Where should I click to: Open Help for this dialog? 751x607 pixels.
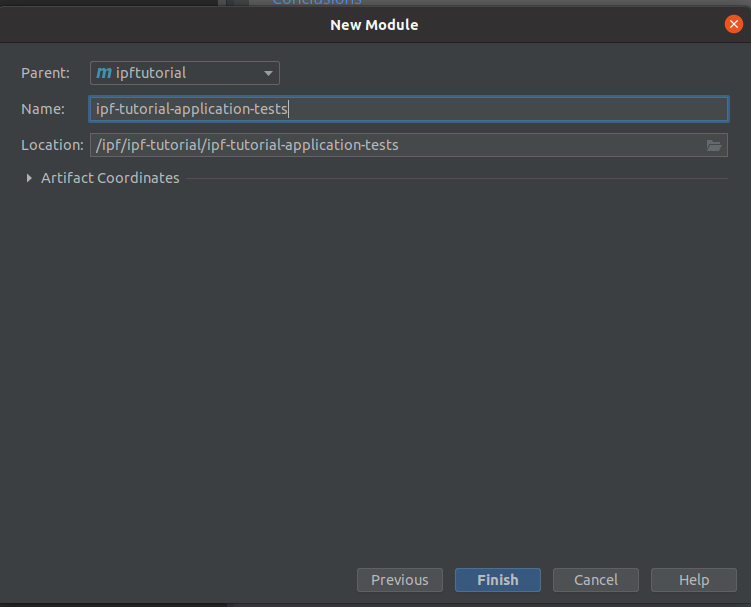693,580
